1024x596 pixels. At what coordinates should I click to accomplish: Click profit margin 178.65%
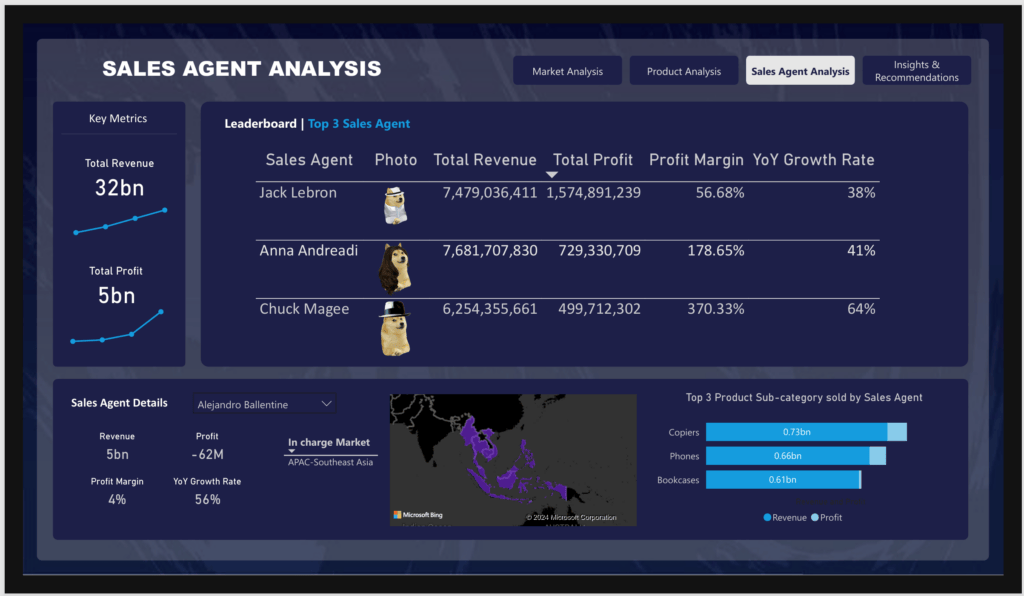pos(716,251)
